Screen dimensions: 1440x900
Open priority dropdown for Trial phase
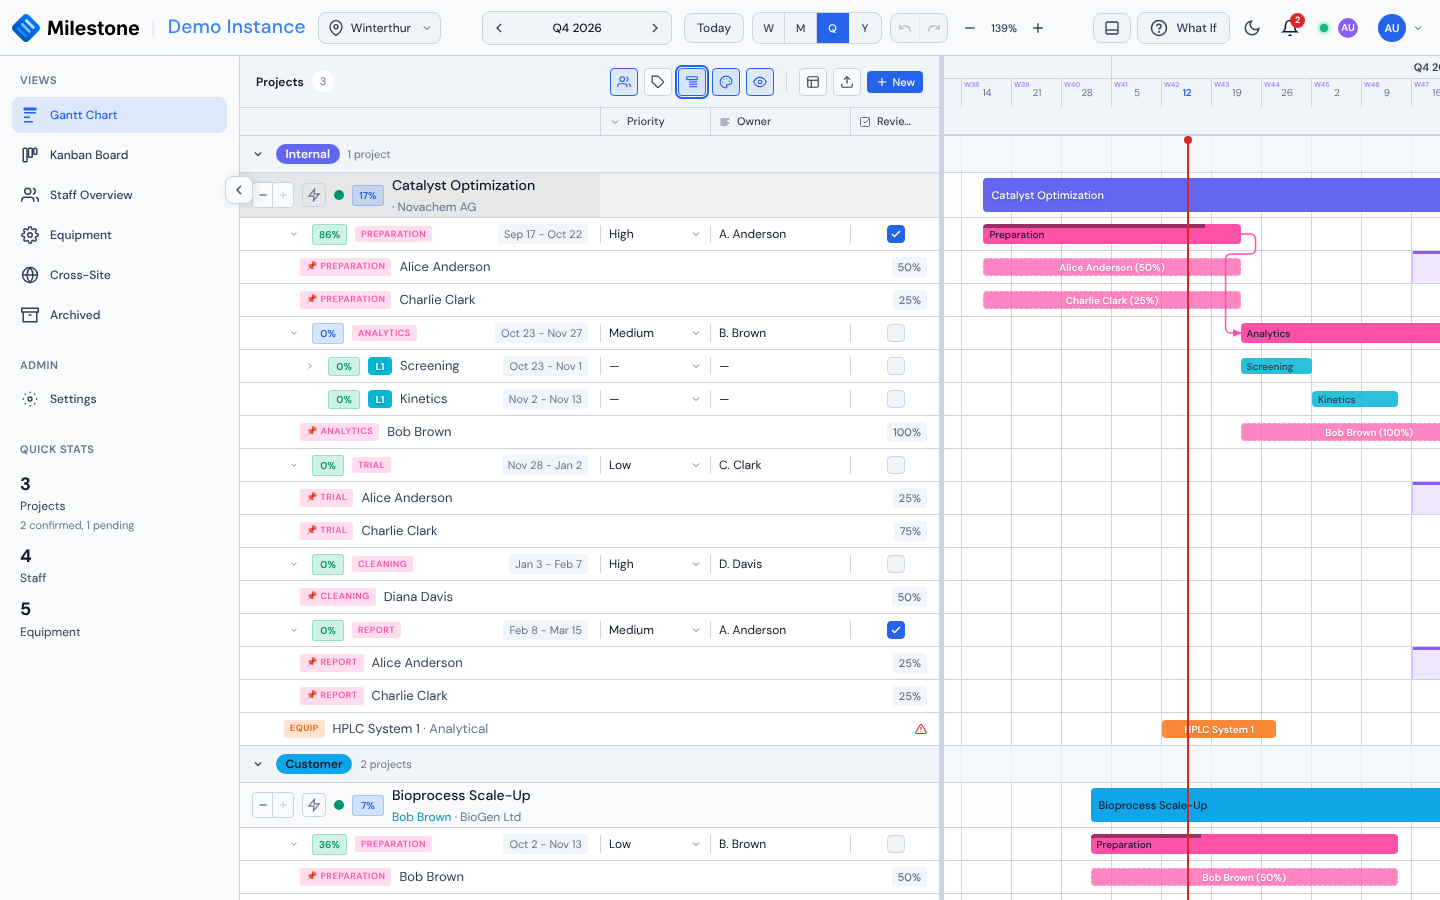[655, 465]
